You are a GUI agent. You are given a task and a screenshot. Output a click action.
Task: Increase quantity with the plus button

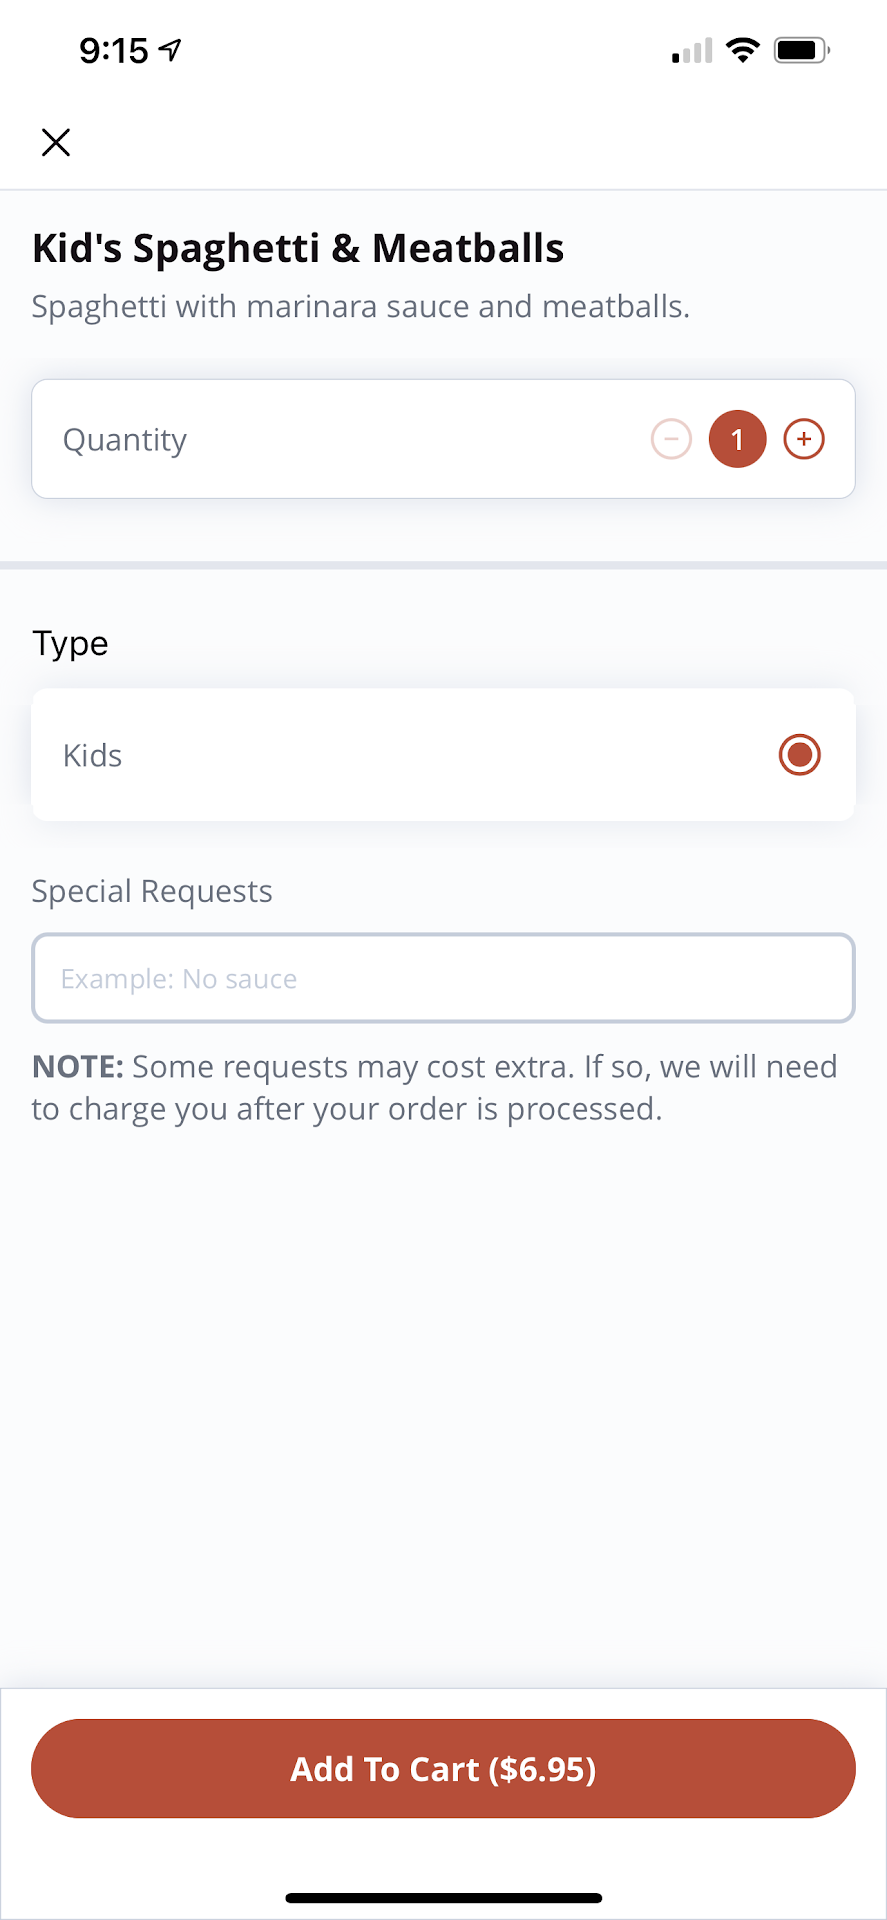pyautogui.click(x=804, y=439)
